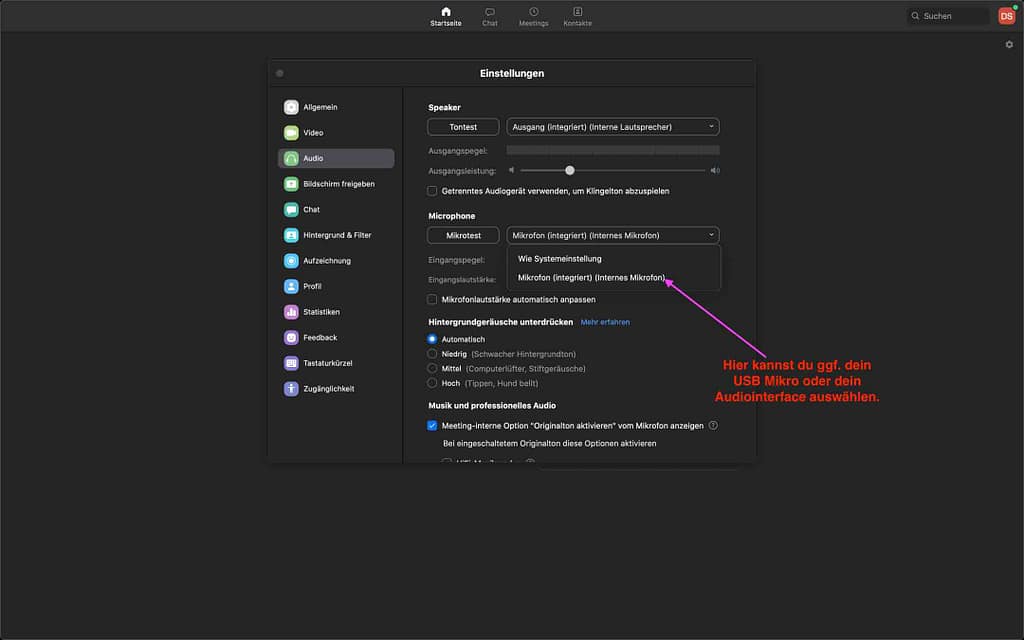The height and width of the screenshot is (640, 1024).
Task: Click the Hintergrund & Filter icon
Action: [291, 235]
